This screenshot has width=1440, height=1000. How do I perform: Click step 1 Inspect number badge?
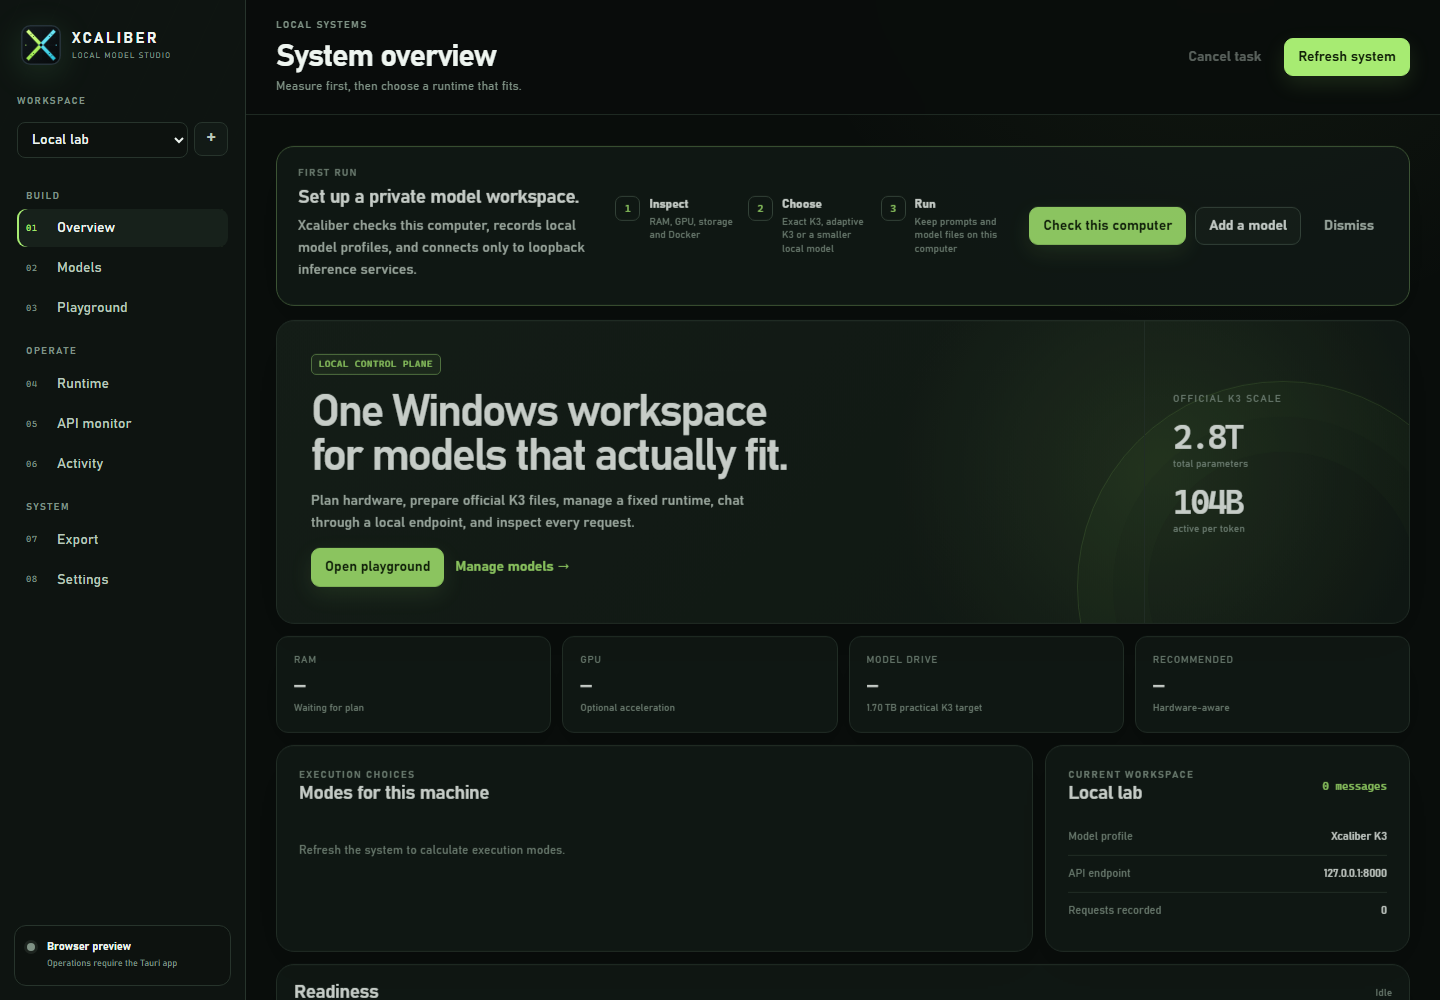pyautogui.click(x=627, y=208)
